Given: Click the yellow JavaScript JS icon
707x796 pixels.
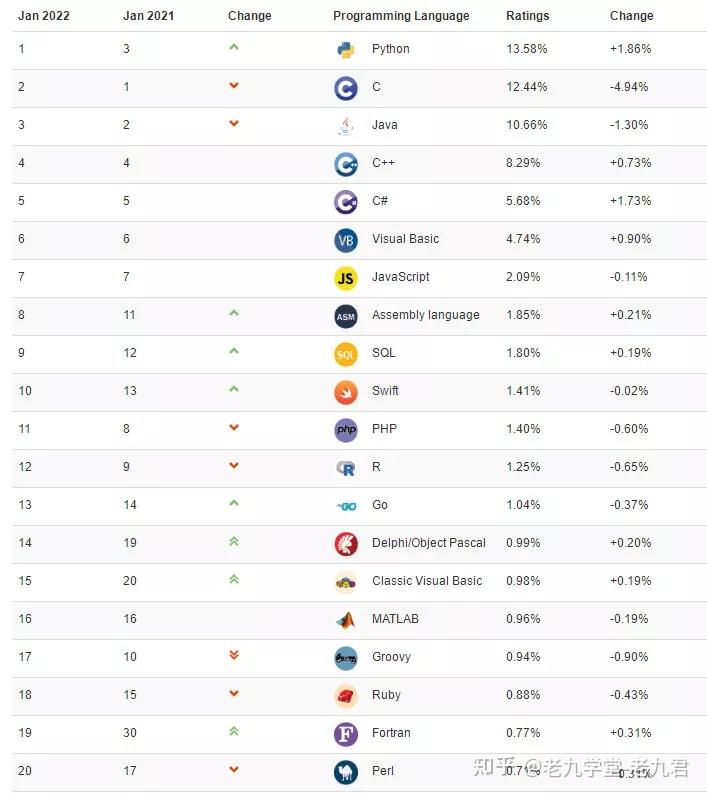Looking at the screenshot, I should pos(346,278).
